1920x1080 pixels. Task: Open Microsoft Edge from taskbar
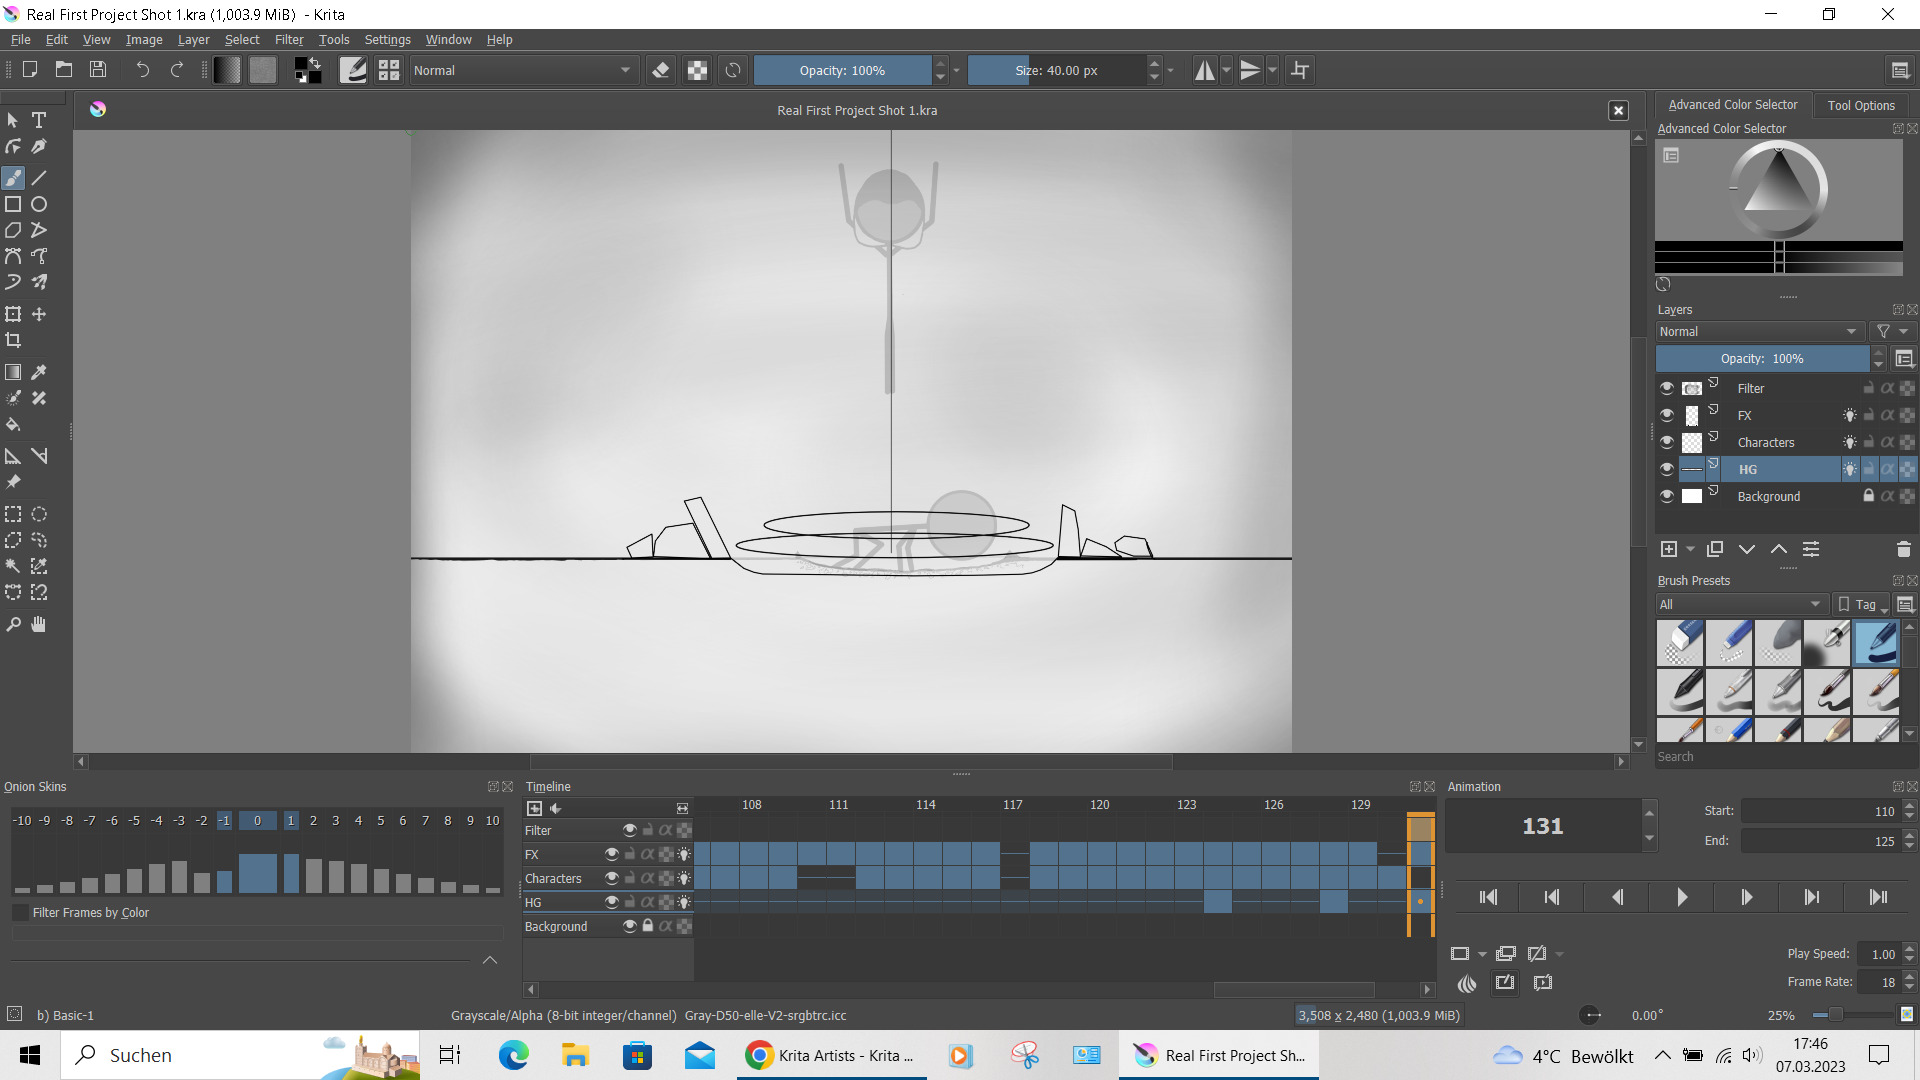(x=513, y=1055)
